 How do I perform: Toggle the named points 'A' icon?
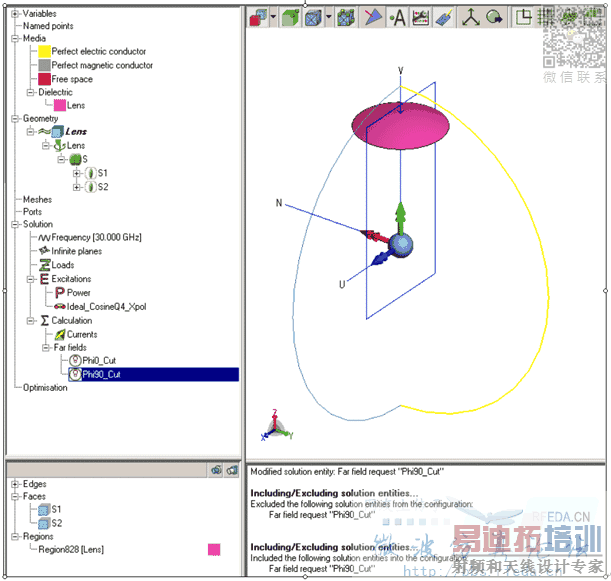397,18
